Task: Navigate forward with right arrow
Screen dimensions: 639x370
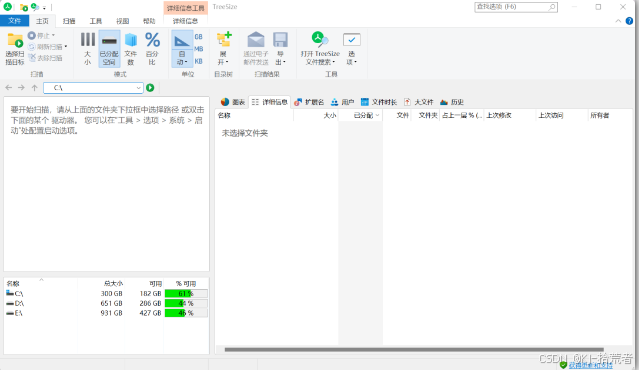Action: pyautogui.click(x=21, y=88)
